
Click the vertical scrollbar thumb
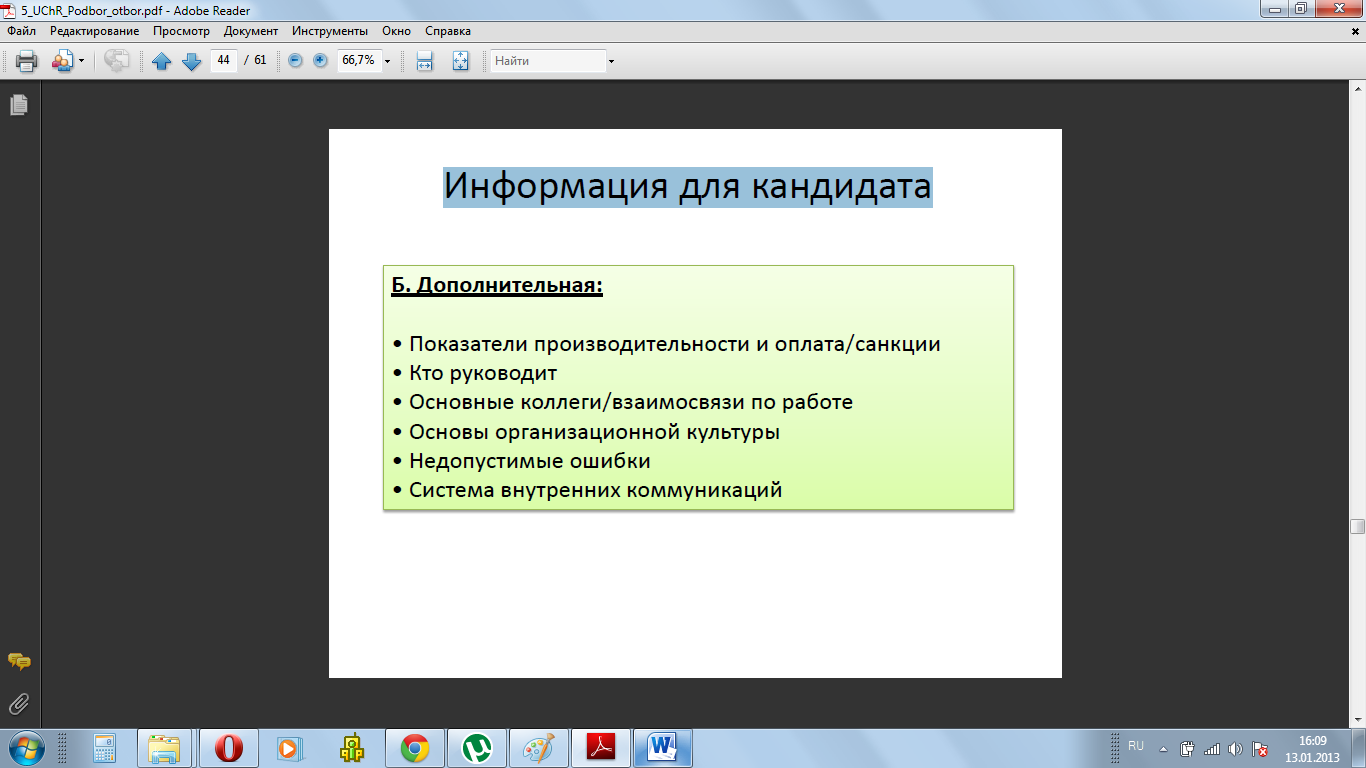click(x=1357, y=527)
